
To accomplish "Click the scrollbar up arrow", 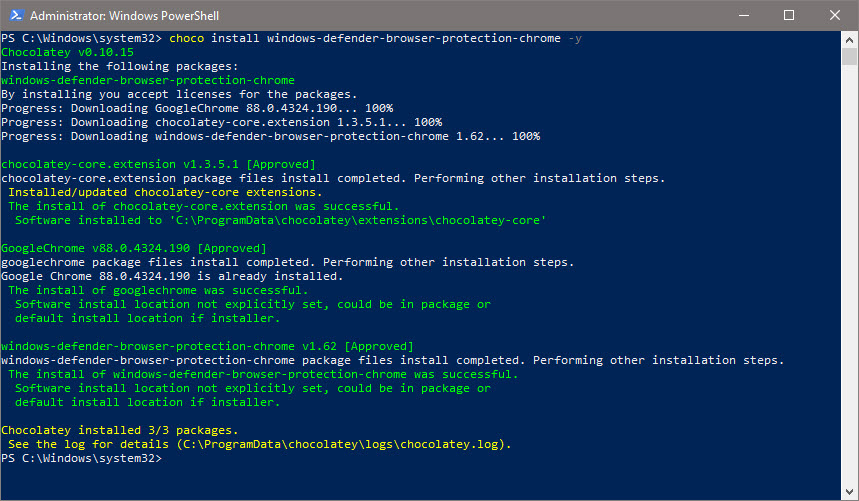I will (x=849, y=39).
